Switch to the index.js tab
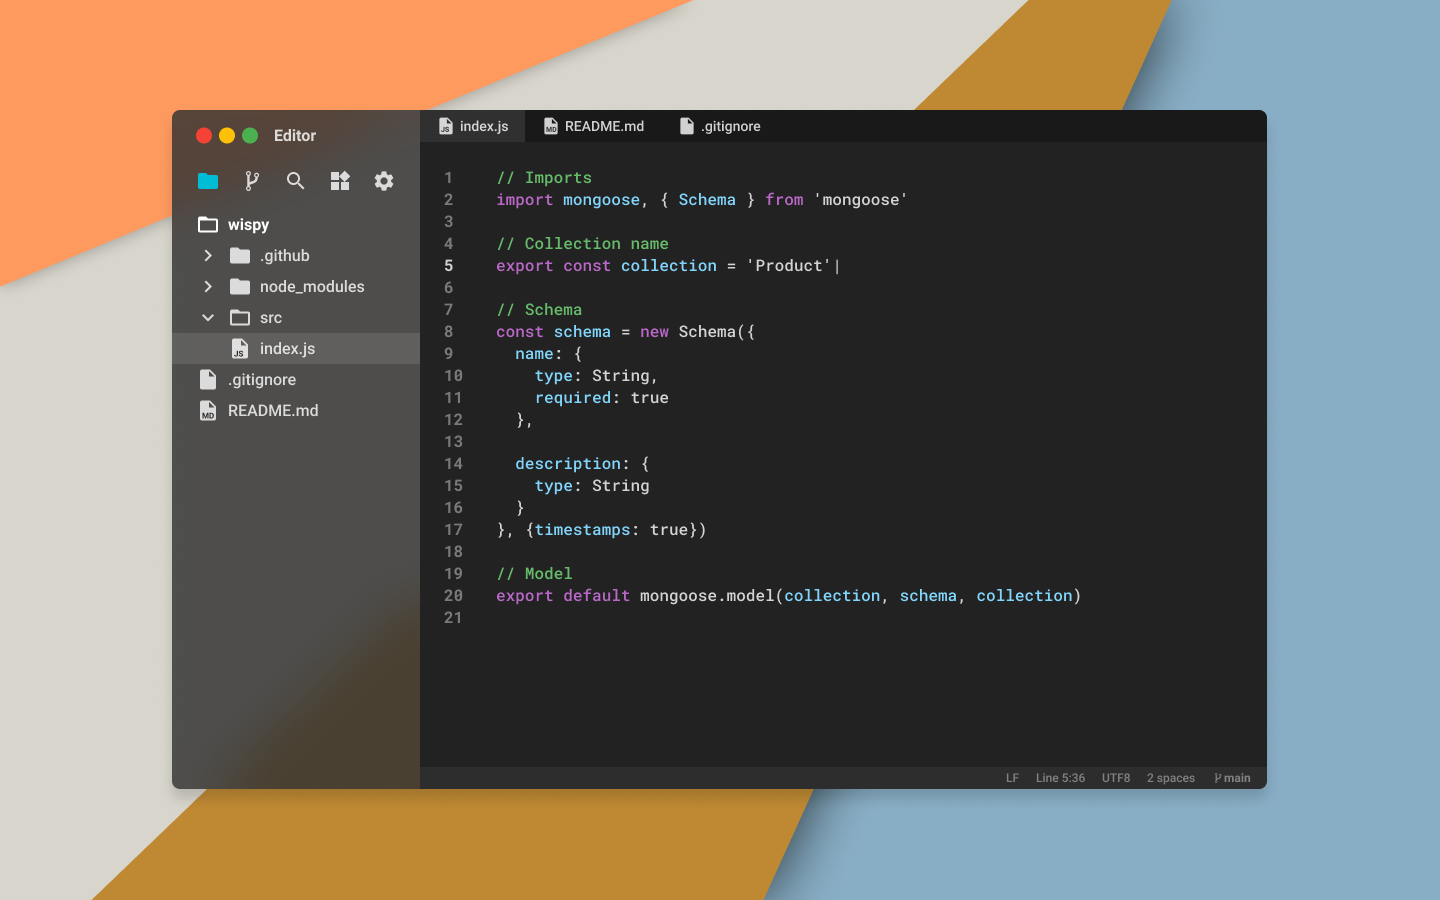Screen dimensions: 1440x900 [473, 126]
